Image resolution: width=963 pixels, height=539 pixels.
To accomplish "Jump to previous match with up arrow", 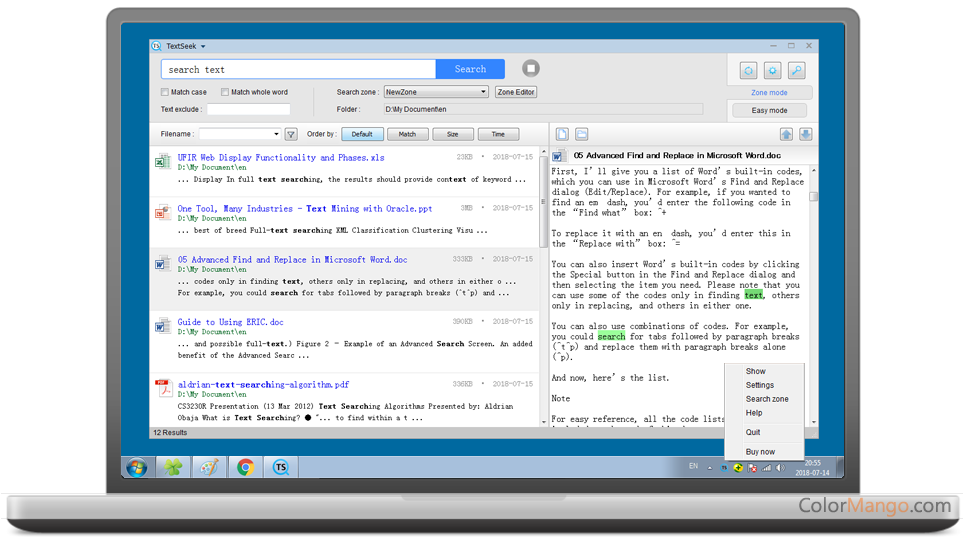I will pyautogui.click(x=786, y=134).
